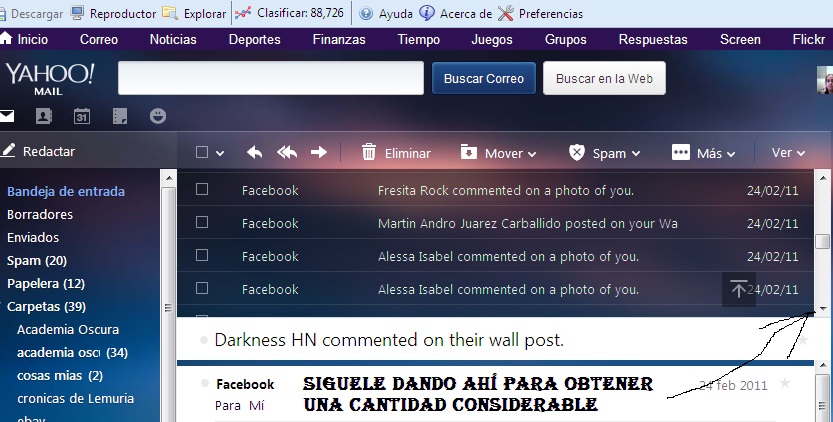Check the Fresita Rock email checkbox
833x422 pixels.
coord(202,190)
